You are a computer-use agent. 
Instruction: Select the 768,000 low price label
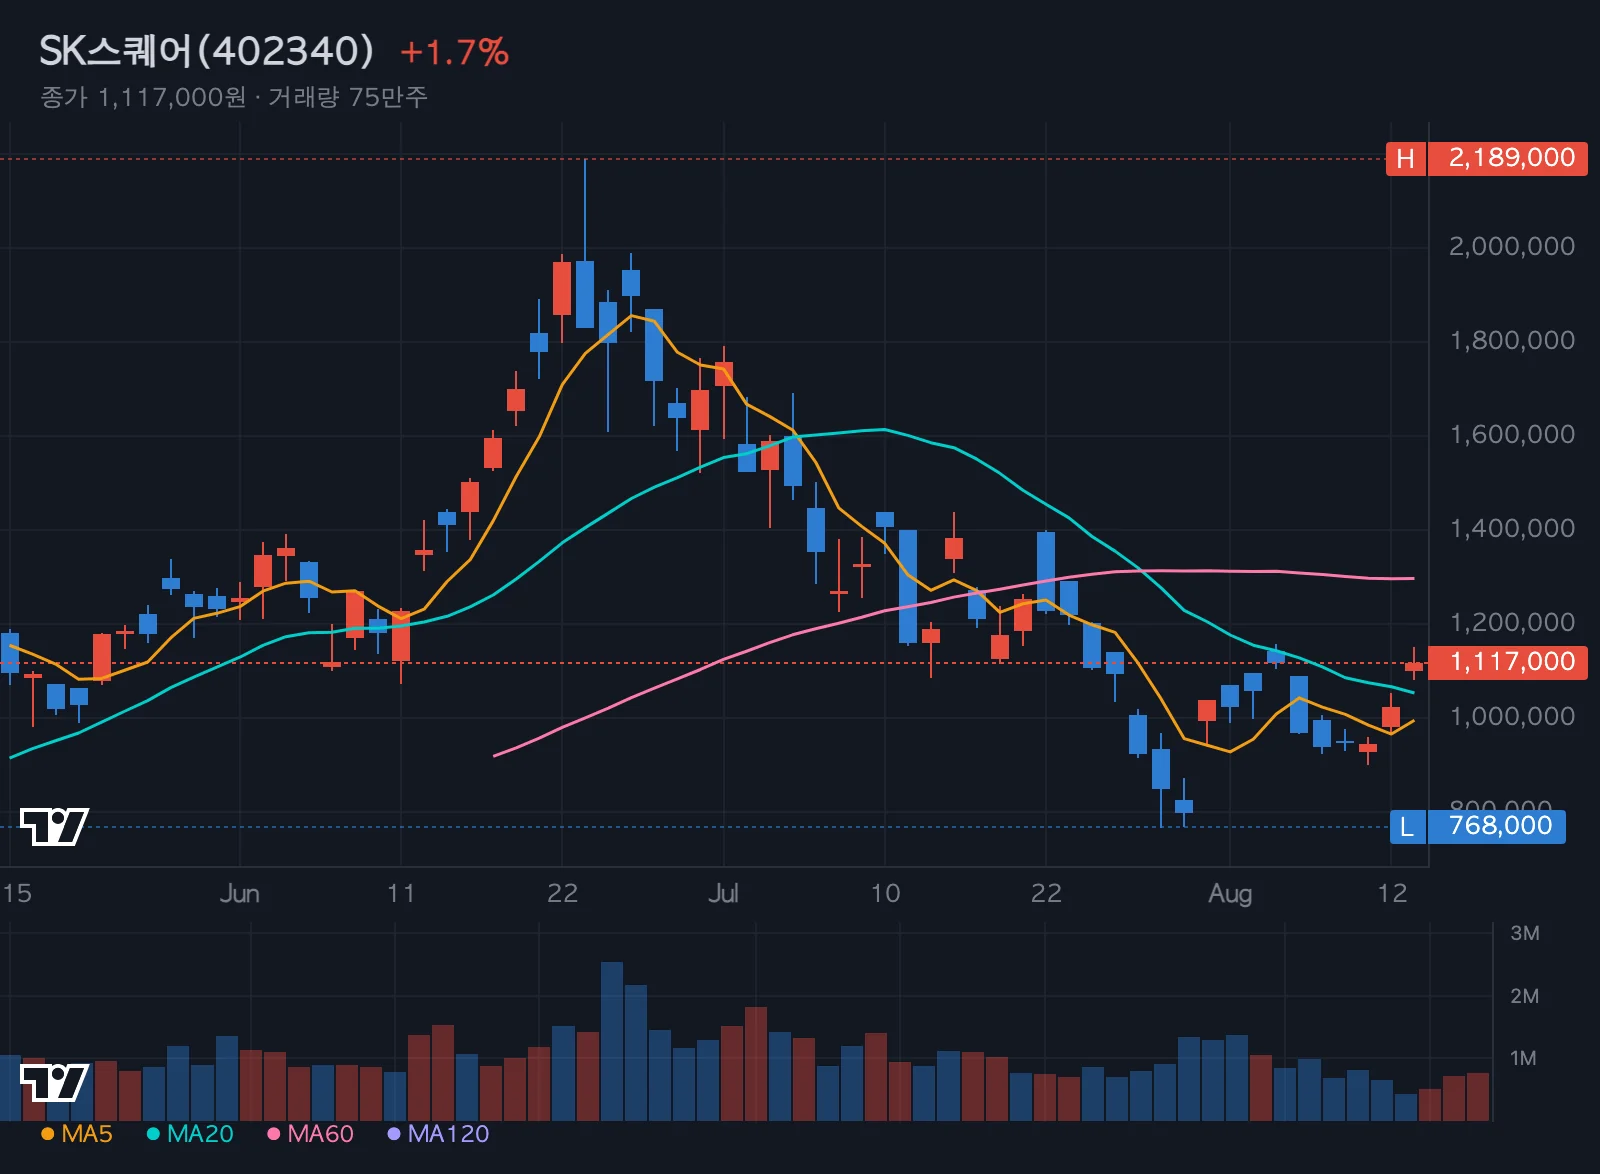coord(1498,827)
